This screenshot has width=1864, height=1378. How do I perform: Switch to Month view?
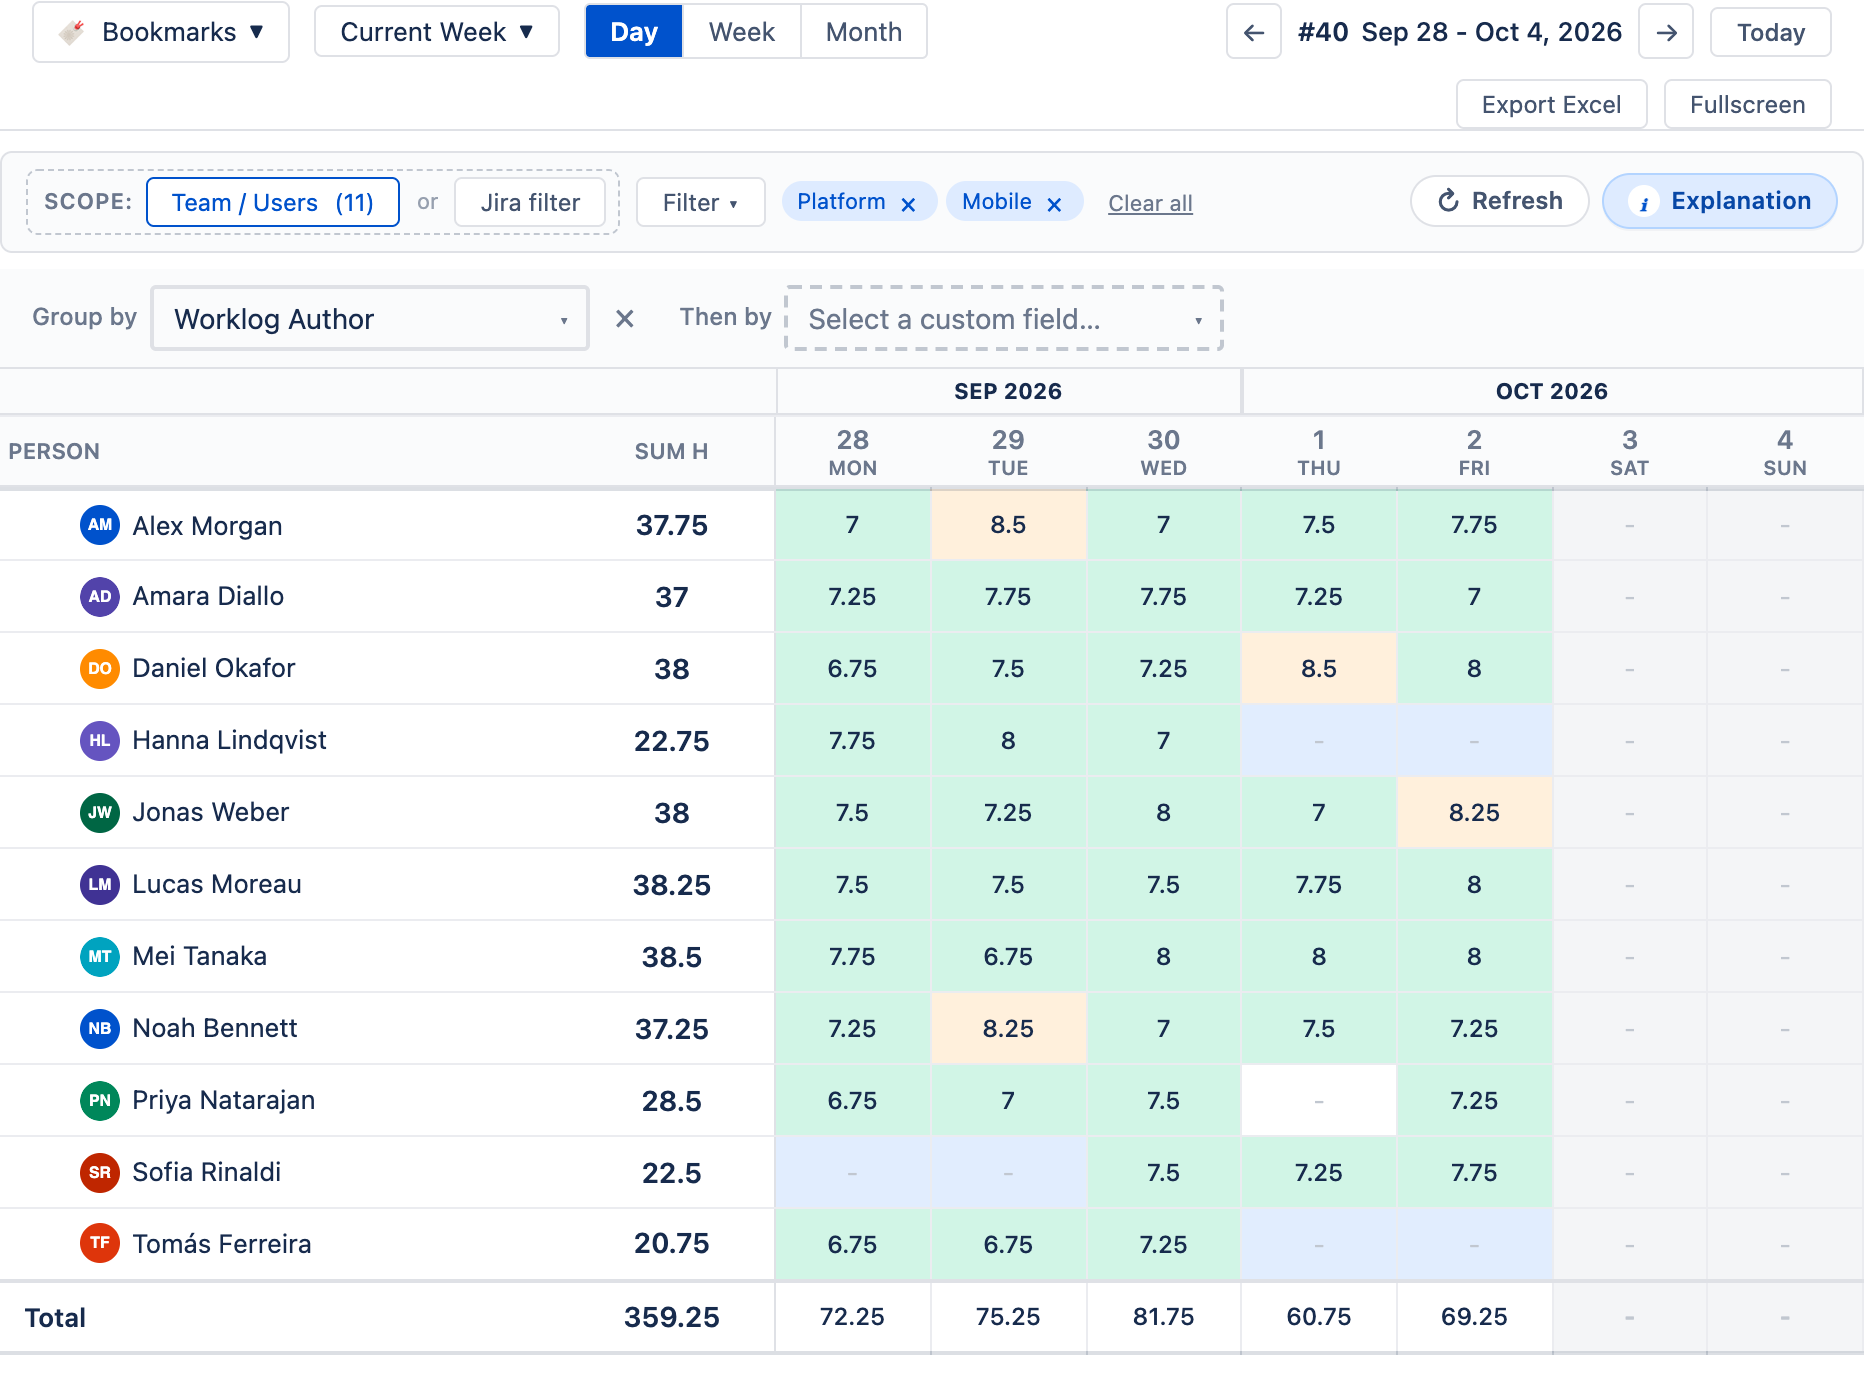(864, 32)
